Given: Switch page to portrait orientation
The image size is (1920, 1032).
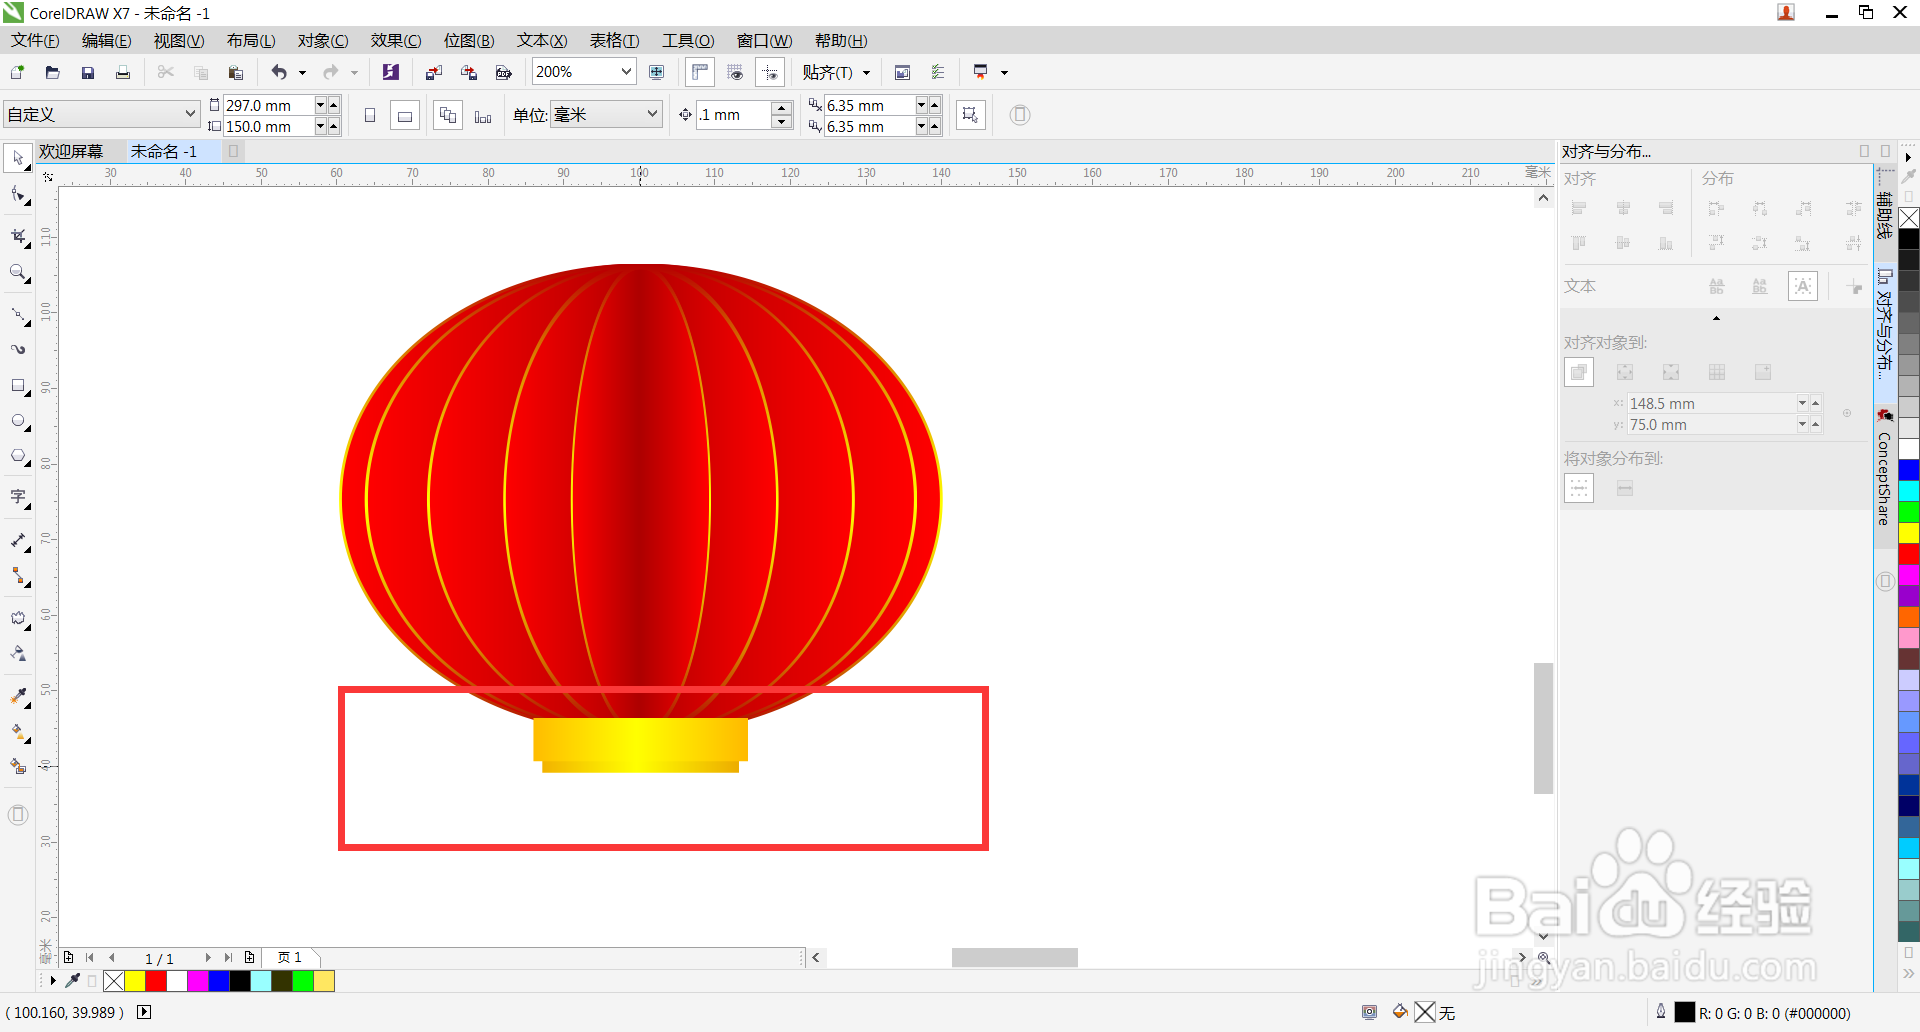Looking at the screenshot, I should (370, 115).
